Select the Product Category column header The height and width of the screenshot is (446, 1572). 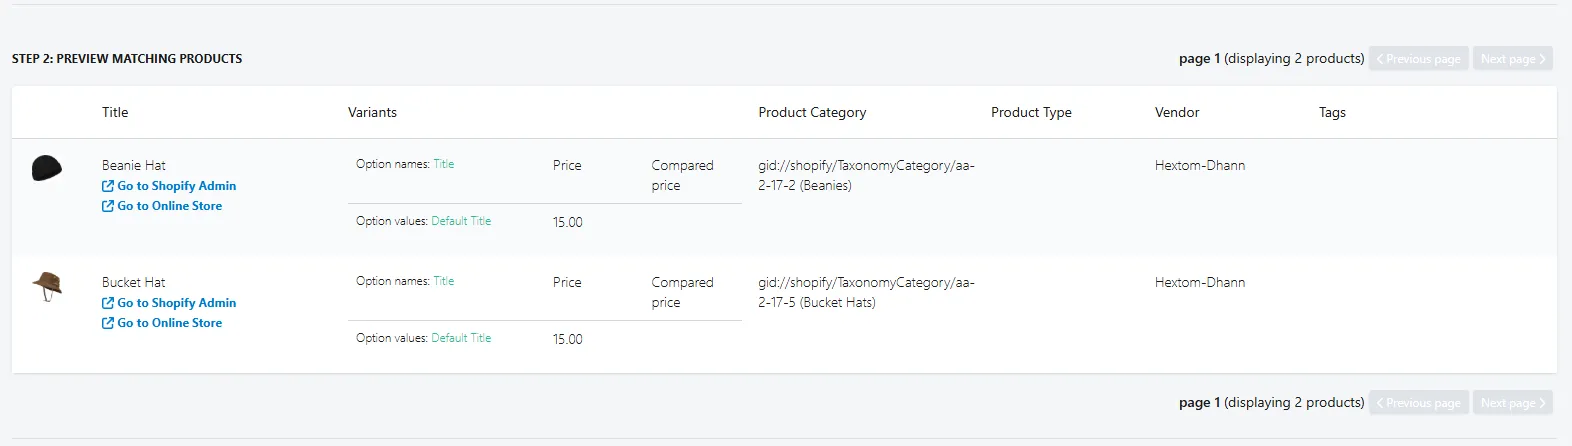point(812,112)
